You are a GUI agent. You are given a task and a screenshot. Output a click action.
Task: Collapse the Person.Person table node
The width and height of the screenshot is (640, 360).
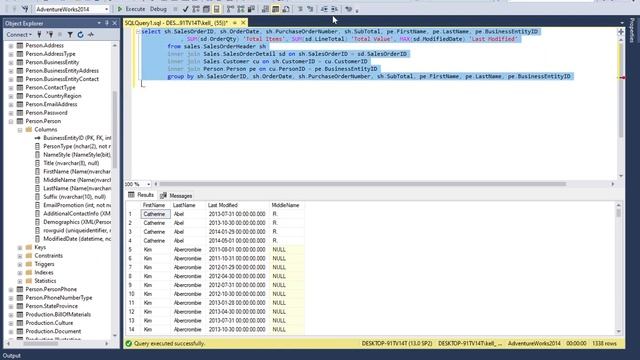pos(11,121)
